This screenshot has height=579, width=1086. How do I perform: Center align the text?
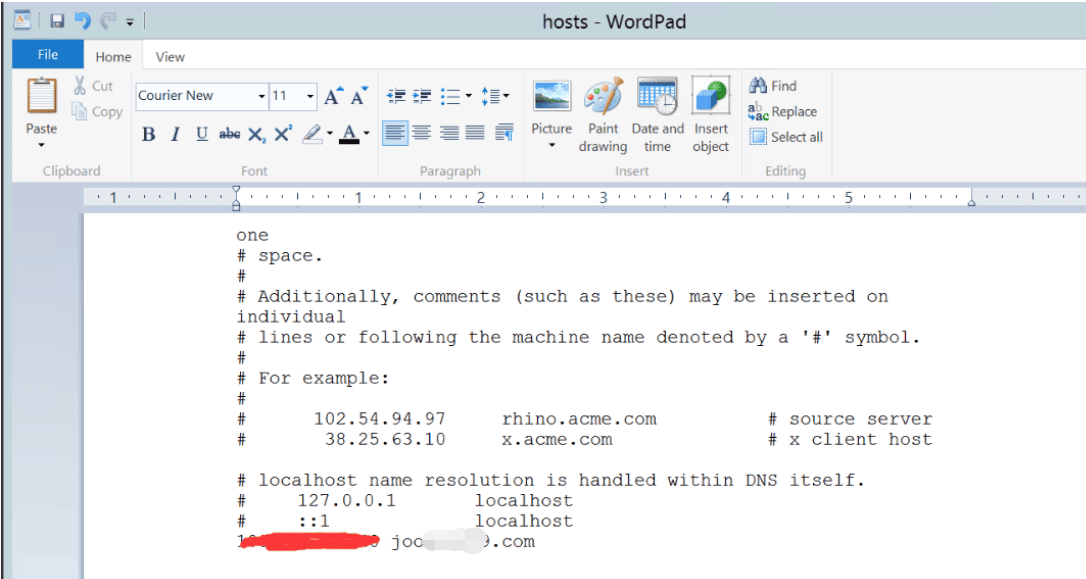422,132
